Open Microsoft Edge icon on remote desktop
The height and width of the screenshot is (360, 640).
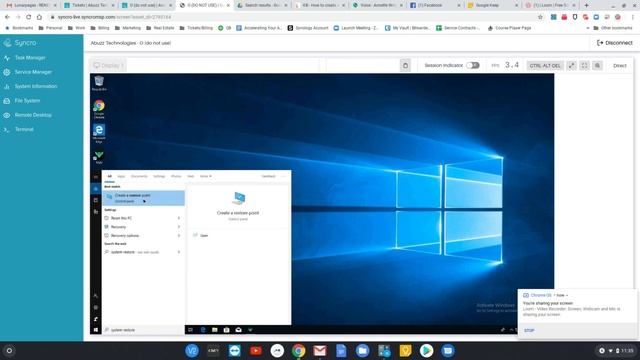99,133
